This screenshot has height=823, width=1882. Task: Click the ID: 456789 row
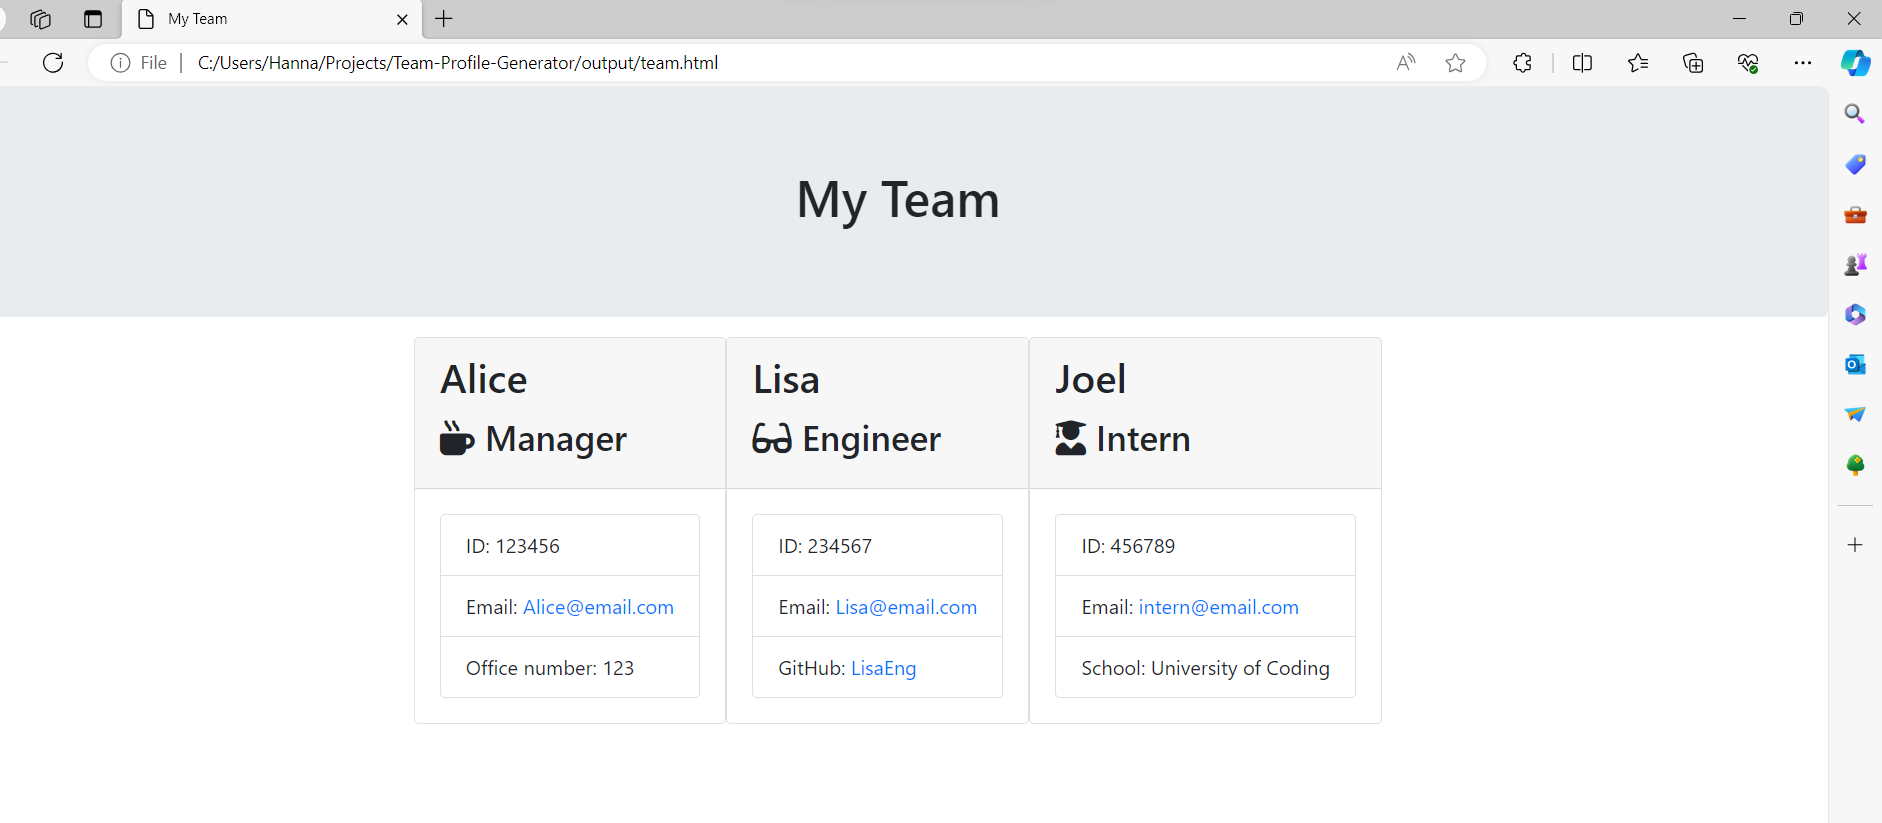tap(1205, 545)
